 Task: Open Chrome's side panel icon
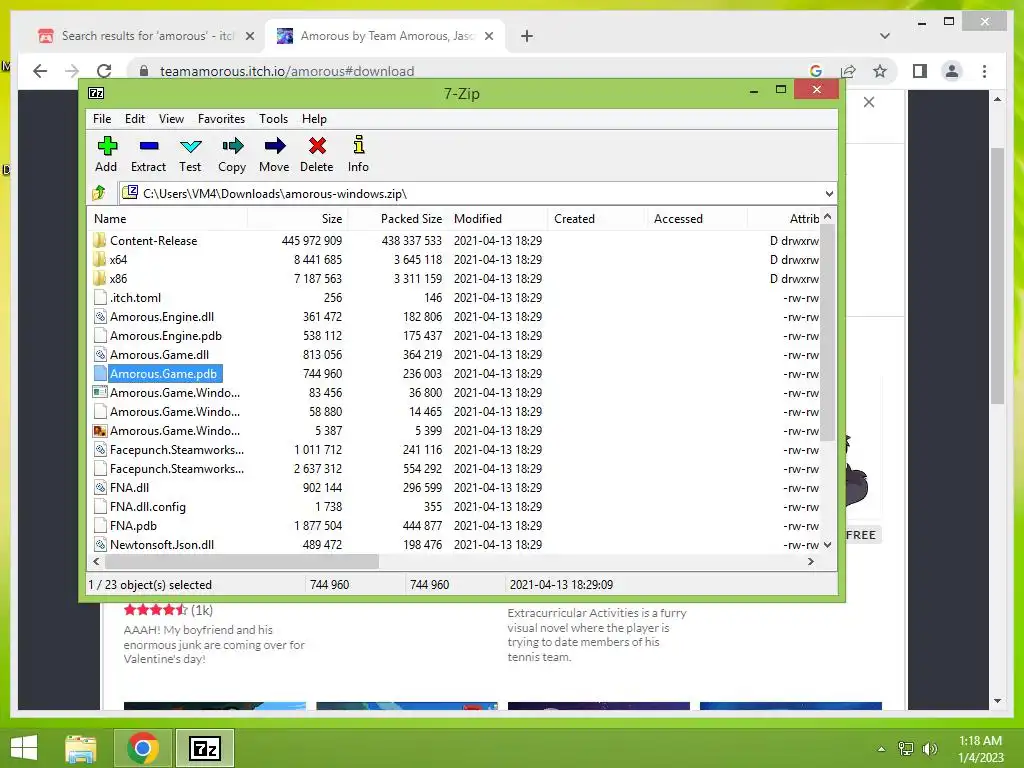[x=920, y=71]
